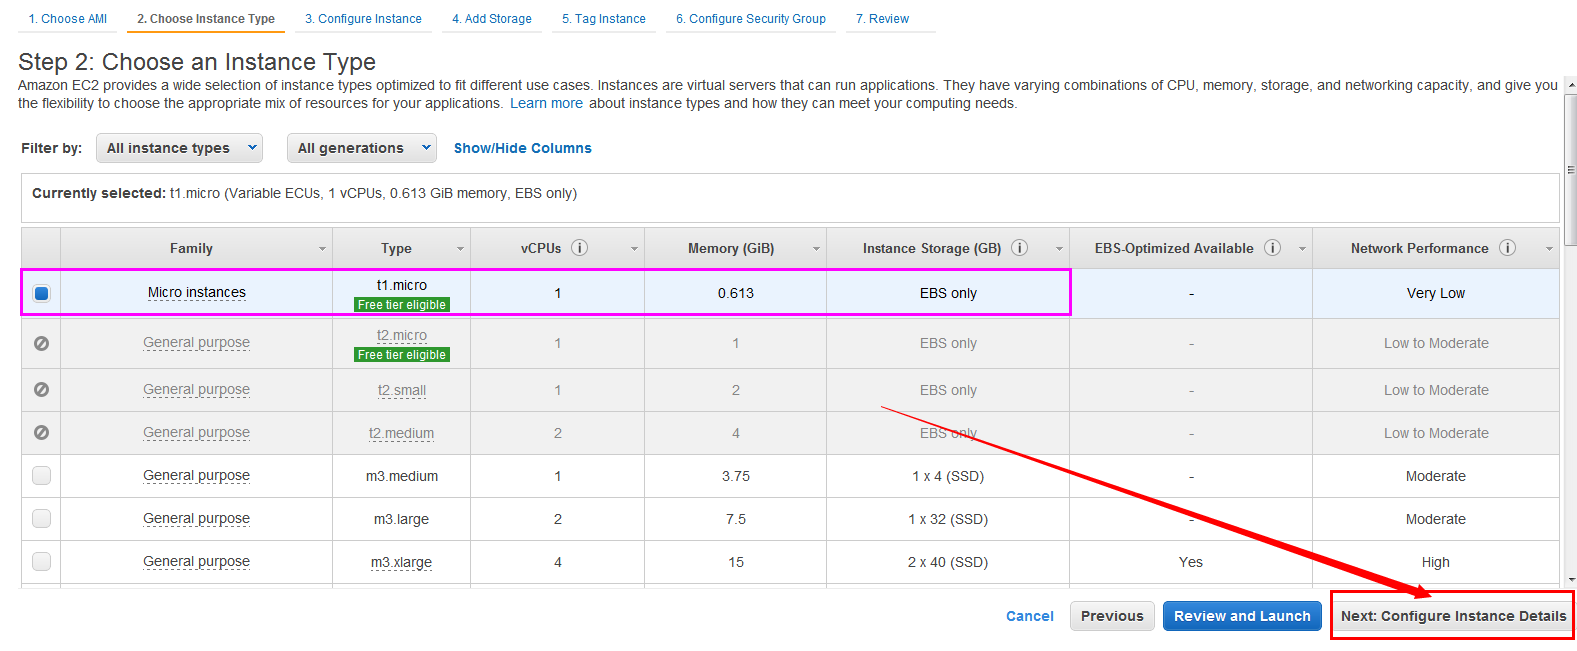Click the 1 x 32 (SSD) storage cell
1577x651 pixels.
pyautogui.click(x=948, y=519)
